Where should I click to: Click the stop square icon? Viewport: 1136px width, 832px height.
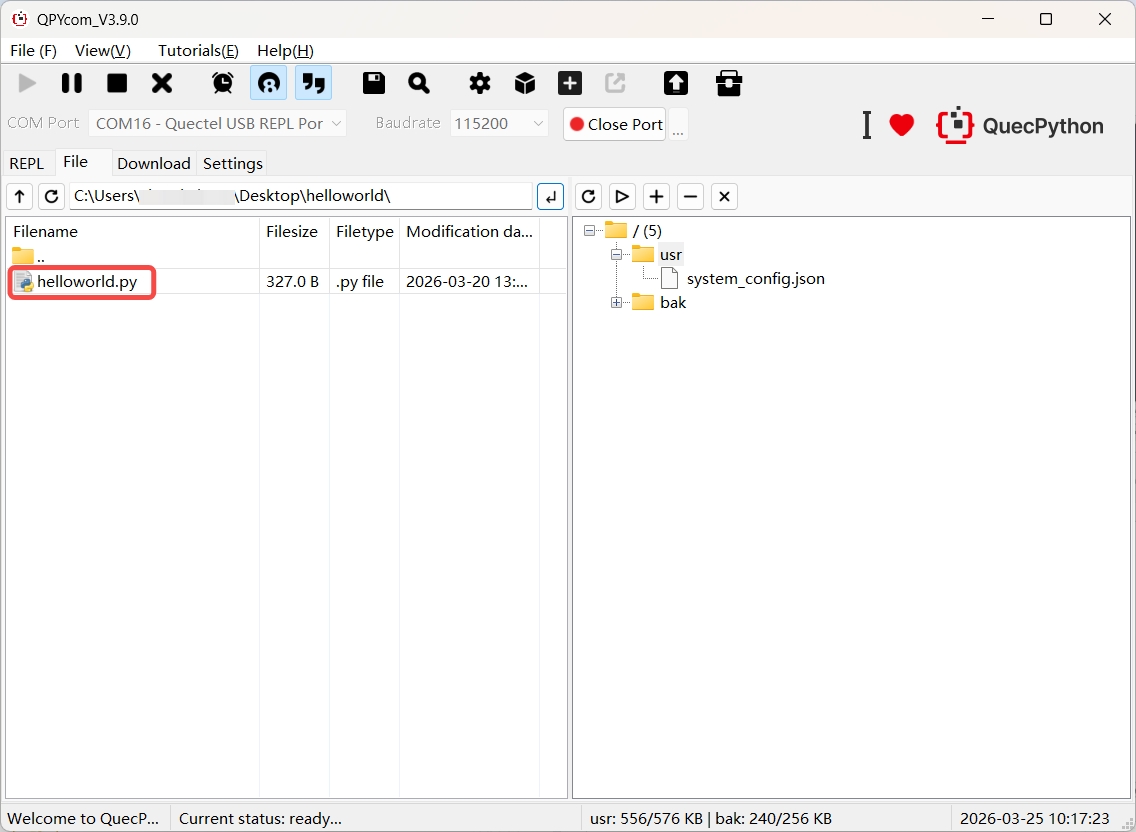coord(117,83)
